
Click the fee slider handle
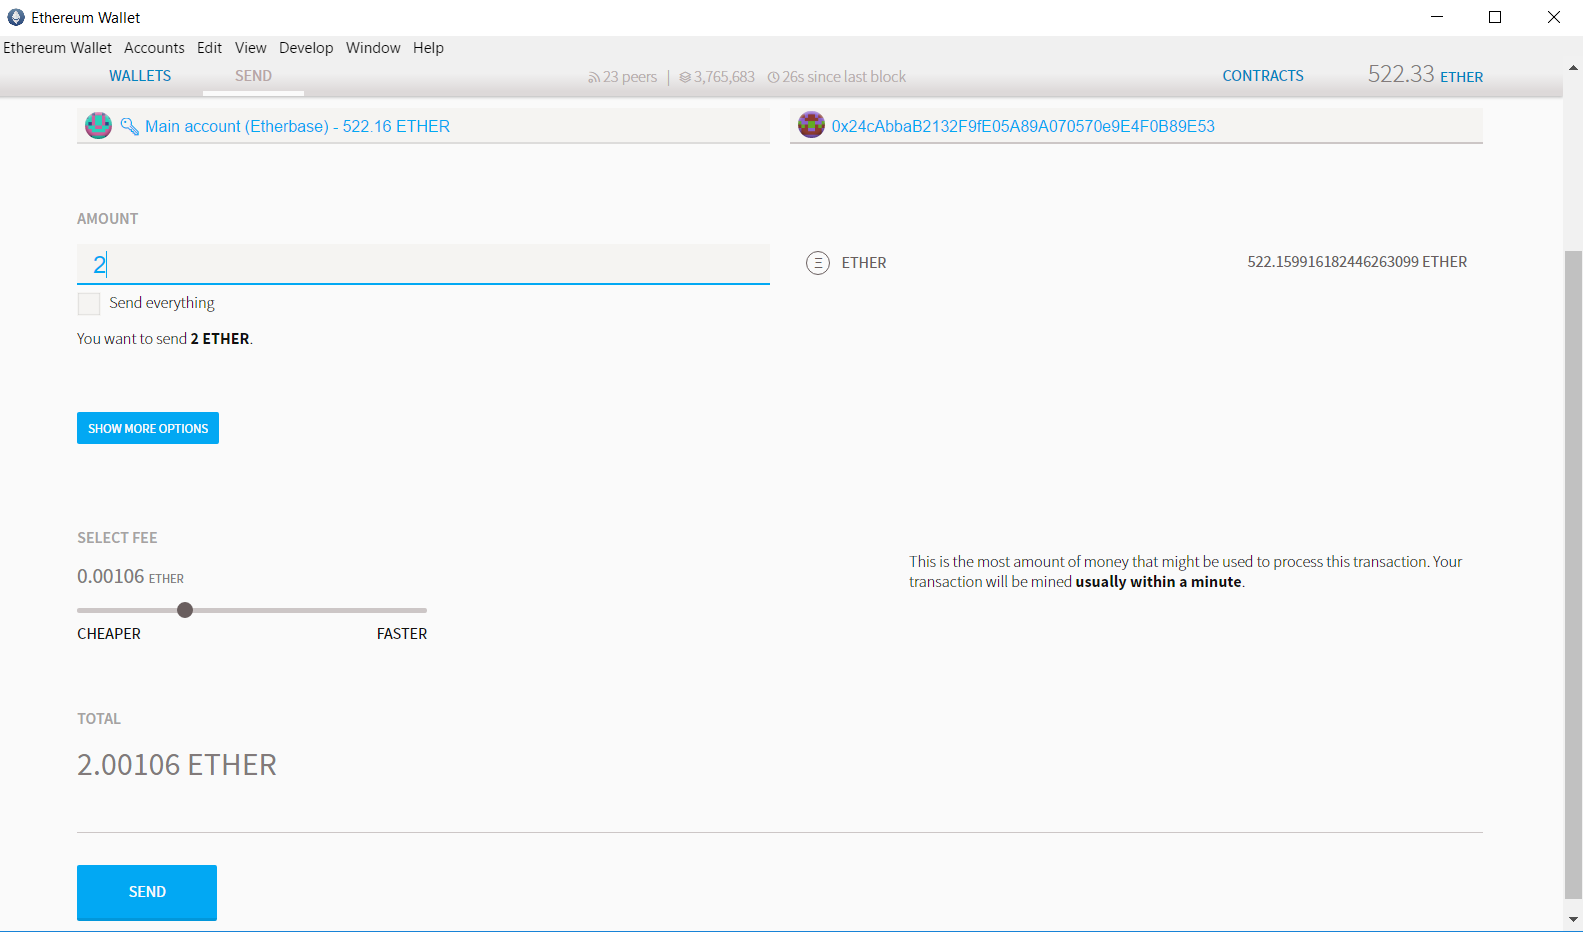coord(185,610)
